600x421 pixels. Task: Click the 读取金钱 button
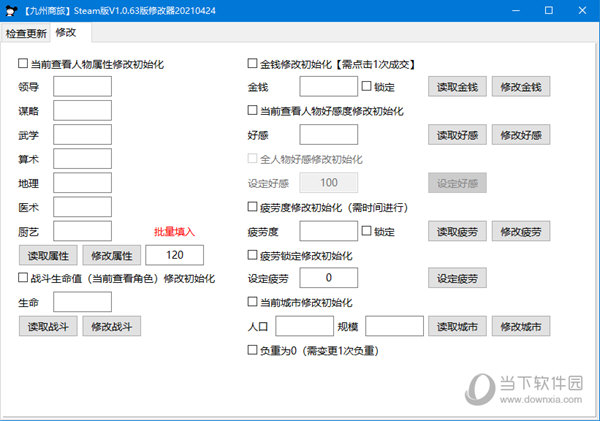[x=457, y=86]
